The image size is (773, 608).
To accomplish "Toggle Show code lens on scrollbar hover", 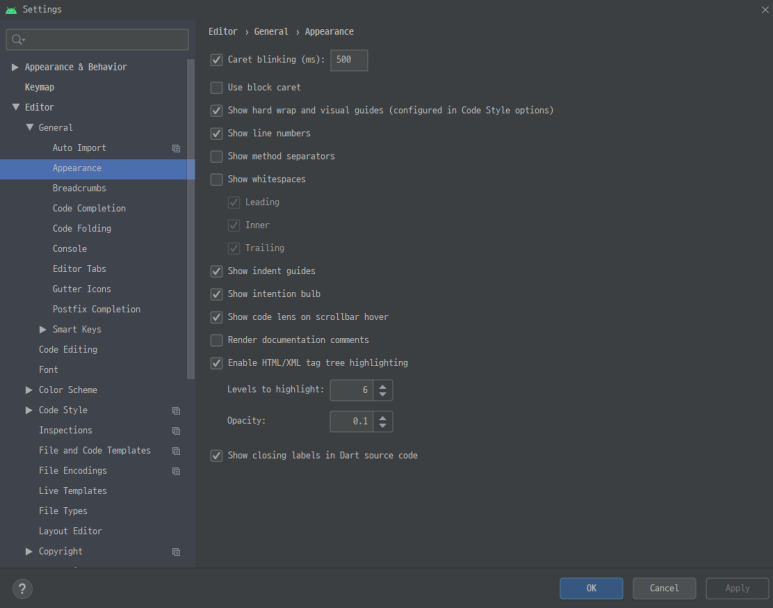I will coord(216,317).
